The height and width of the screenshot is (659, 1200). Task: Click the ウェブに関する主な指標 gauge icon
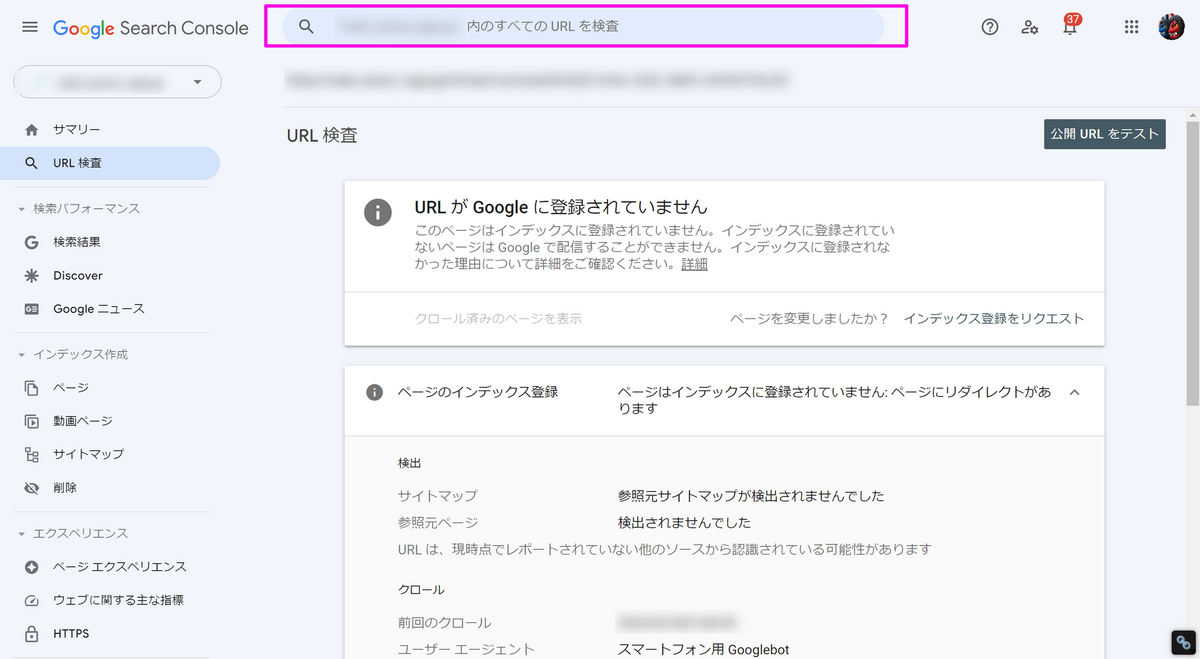[32, 601]
